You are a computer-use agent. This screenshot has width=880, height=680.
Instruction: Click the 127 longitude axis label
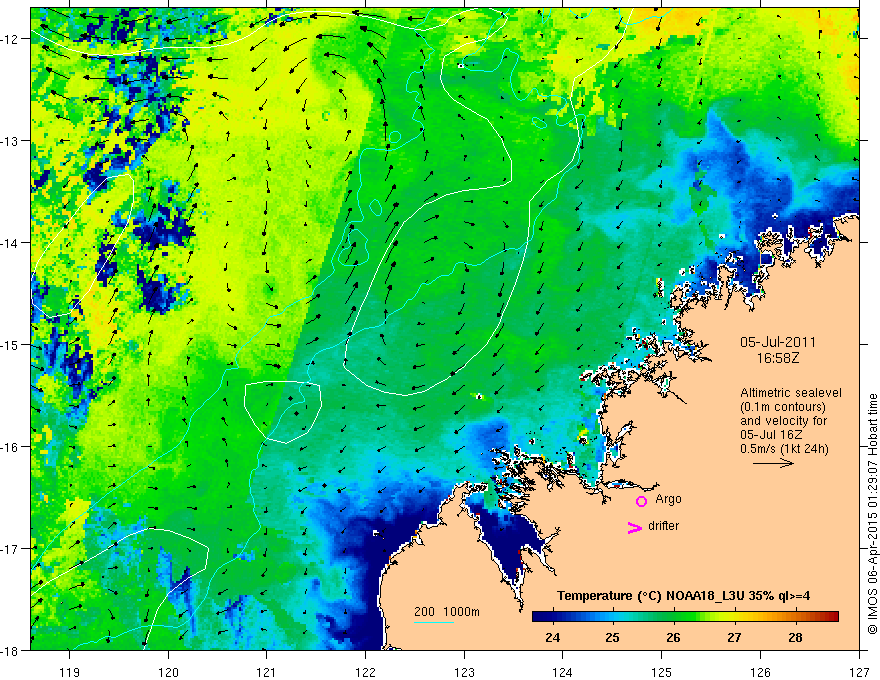859,672
